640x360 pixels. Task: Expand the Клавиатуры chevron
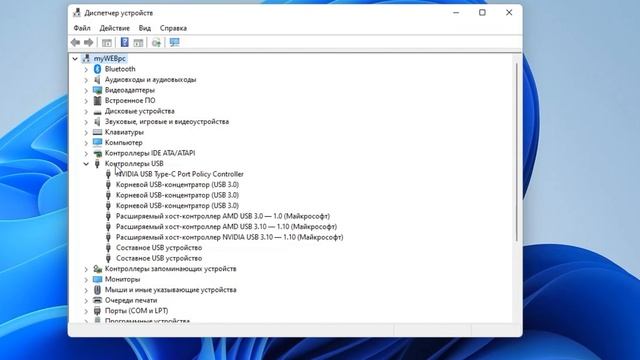click(86, 133)
